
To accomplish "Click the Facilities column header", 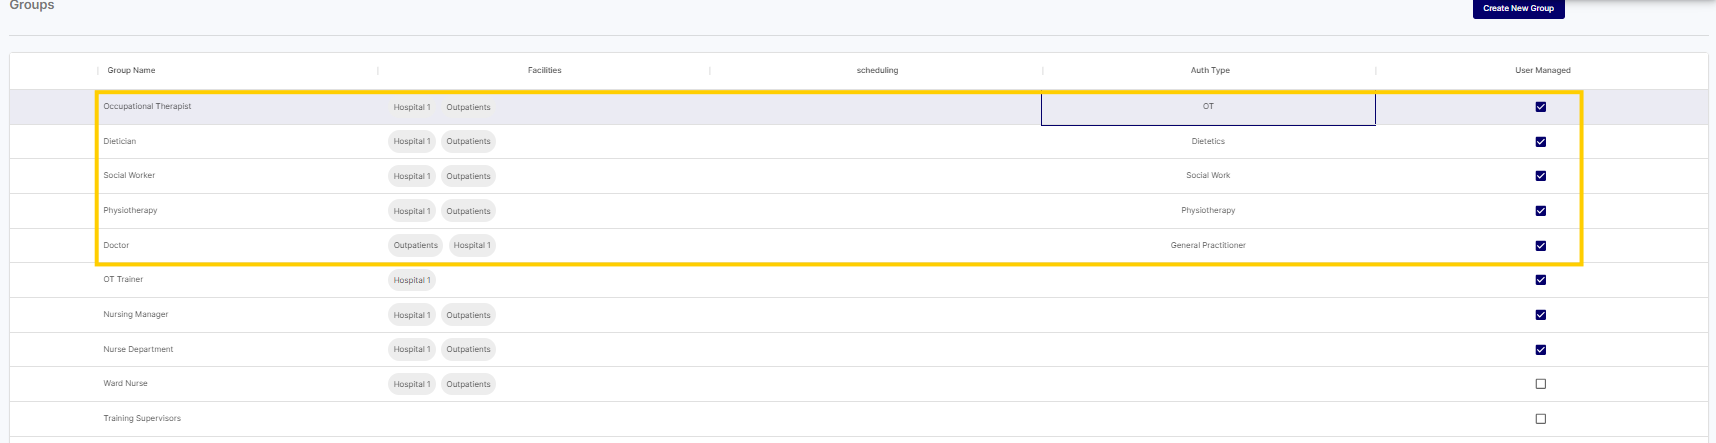I will click(544, 71).
